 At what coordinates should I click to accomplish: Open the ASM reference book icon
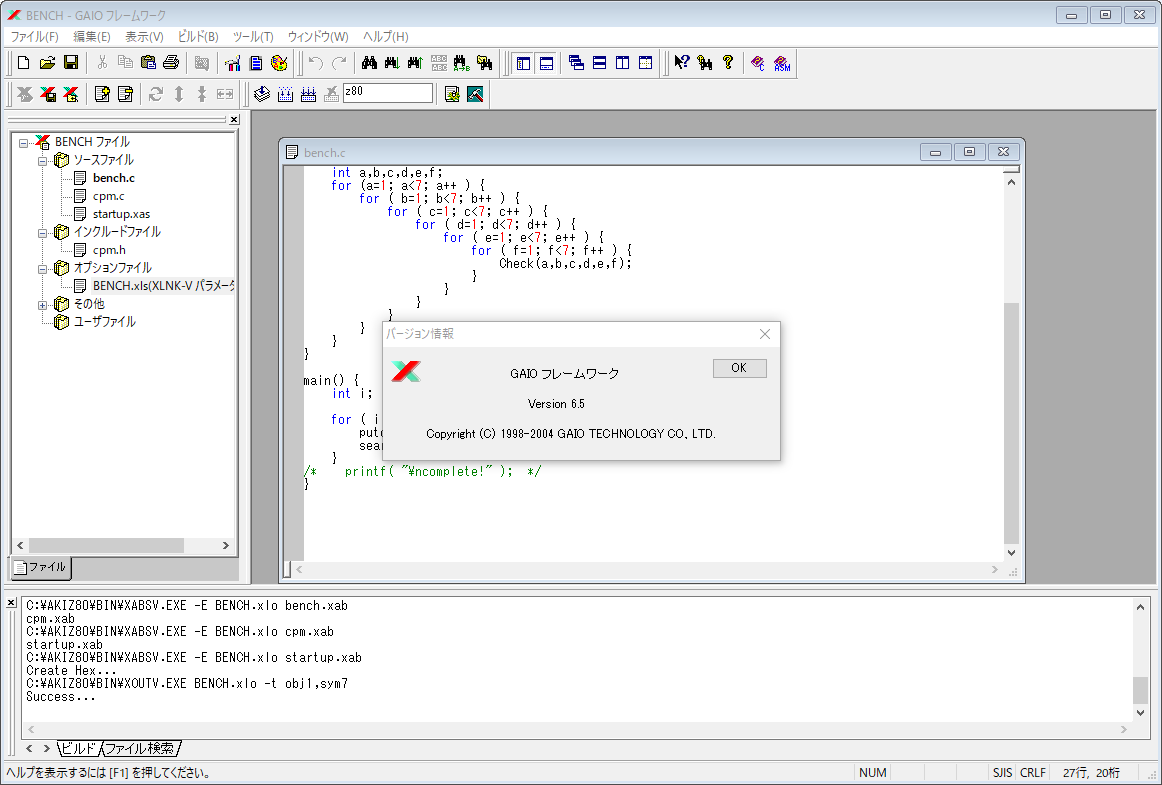point(781,63)
